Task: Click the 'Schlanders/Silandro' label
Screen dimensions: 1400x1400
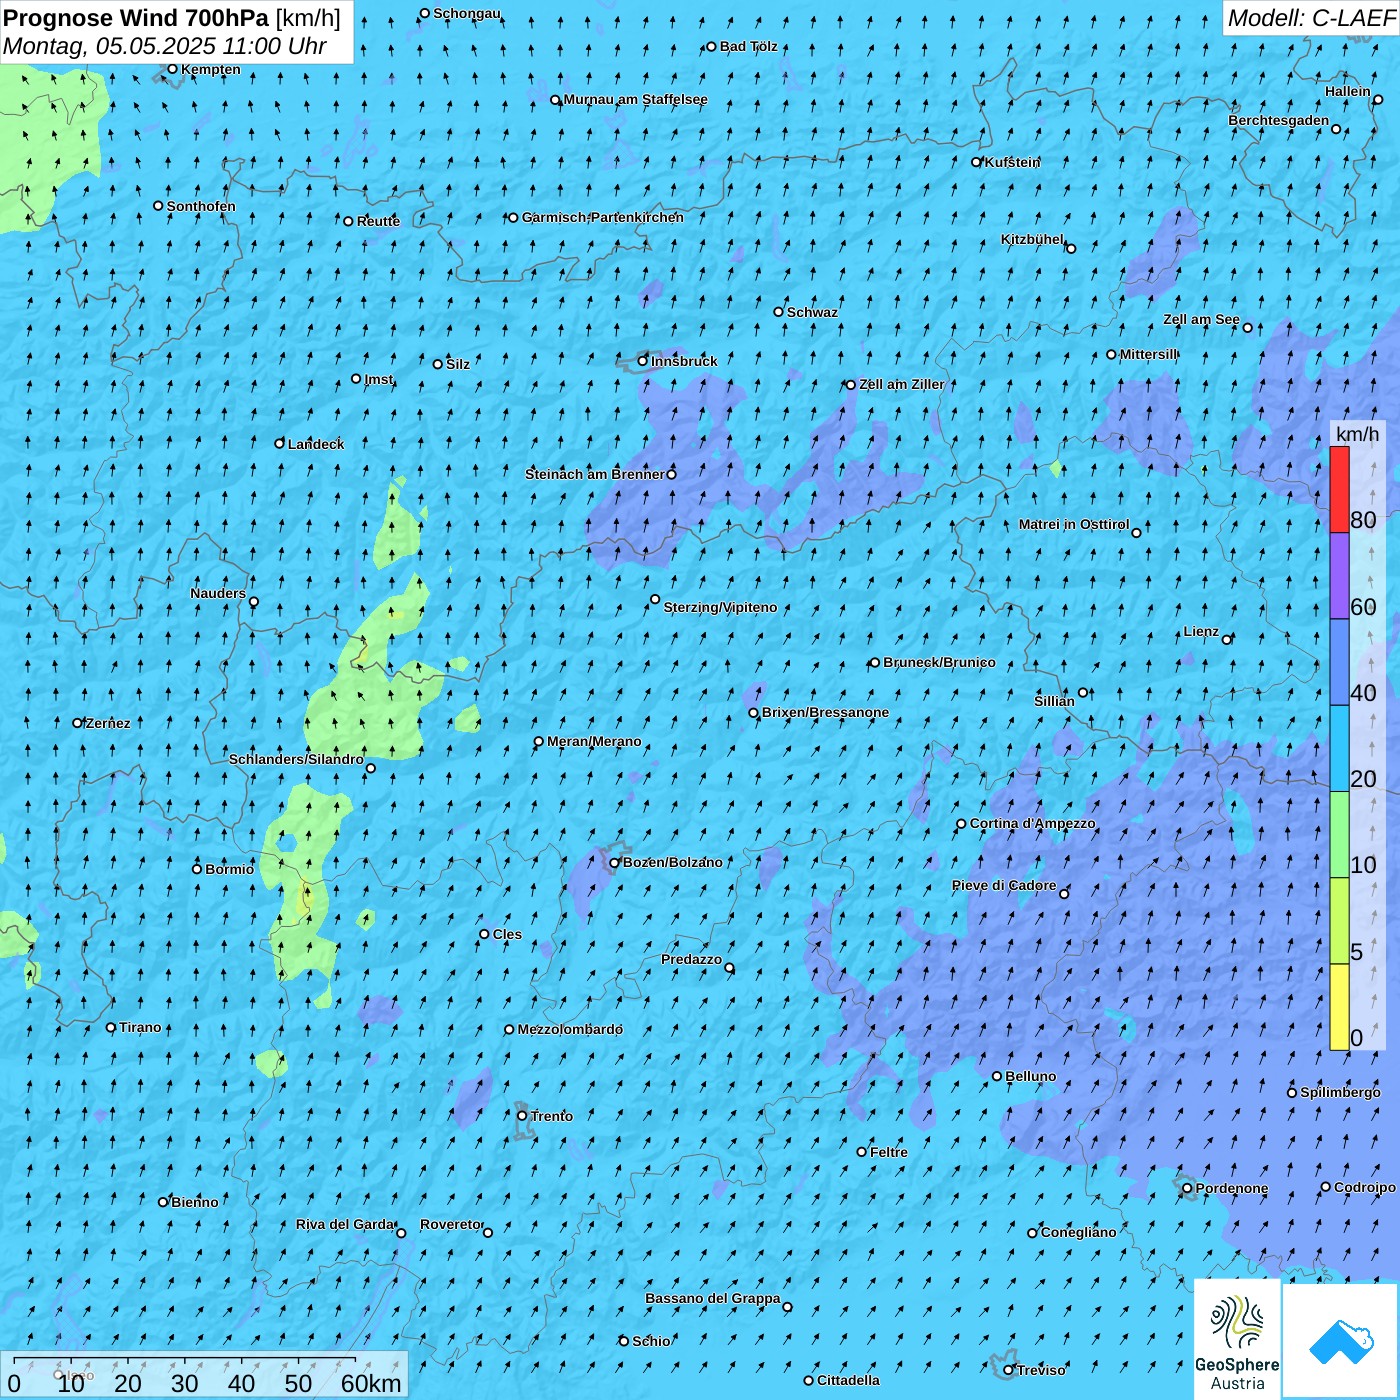Action: tap(296, 760)
